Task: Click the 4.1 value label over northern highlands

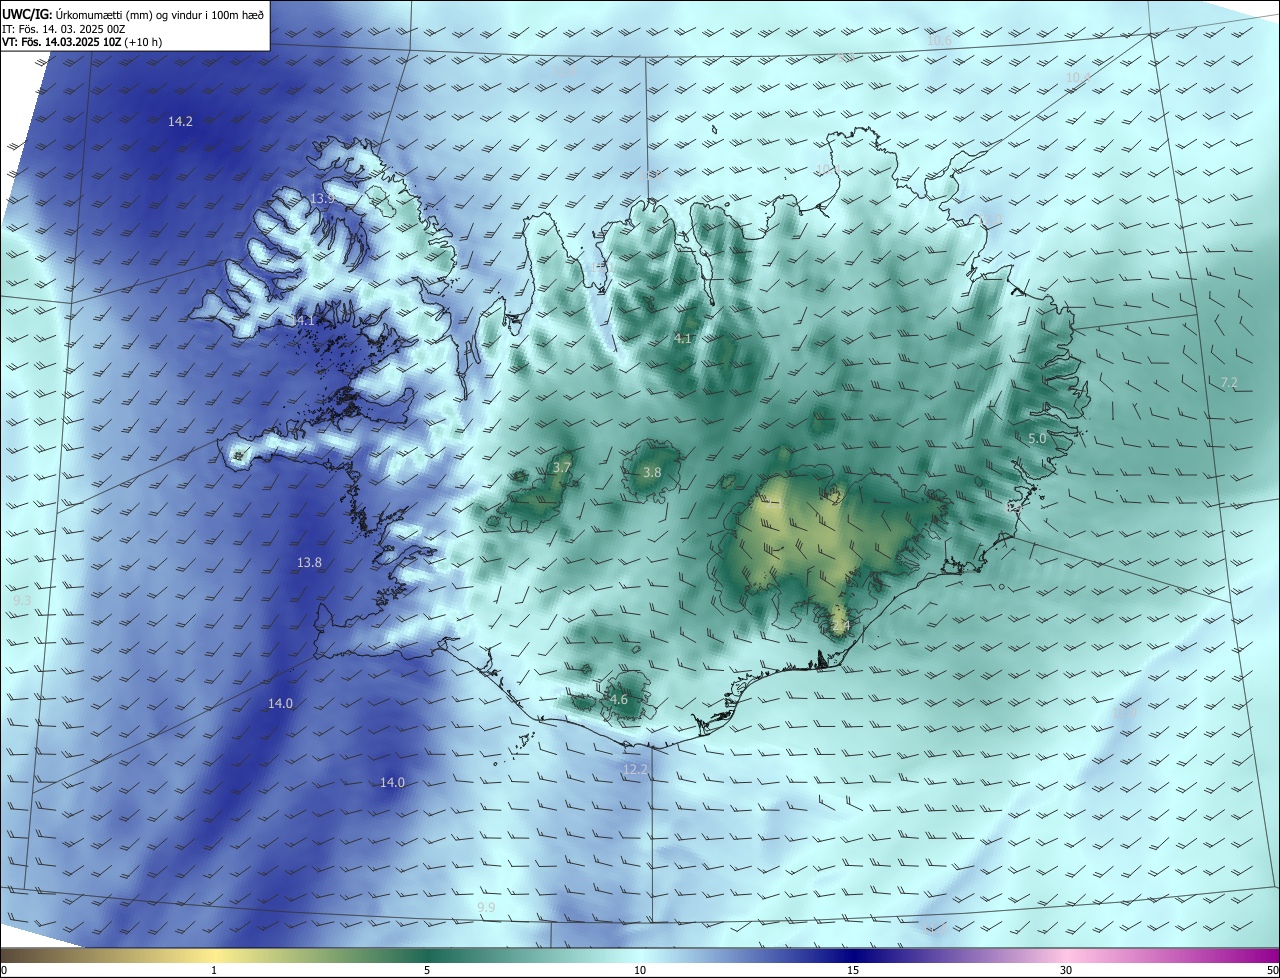Action: (x=683, y=339)
